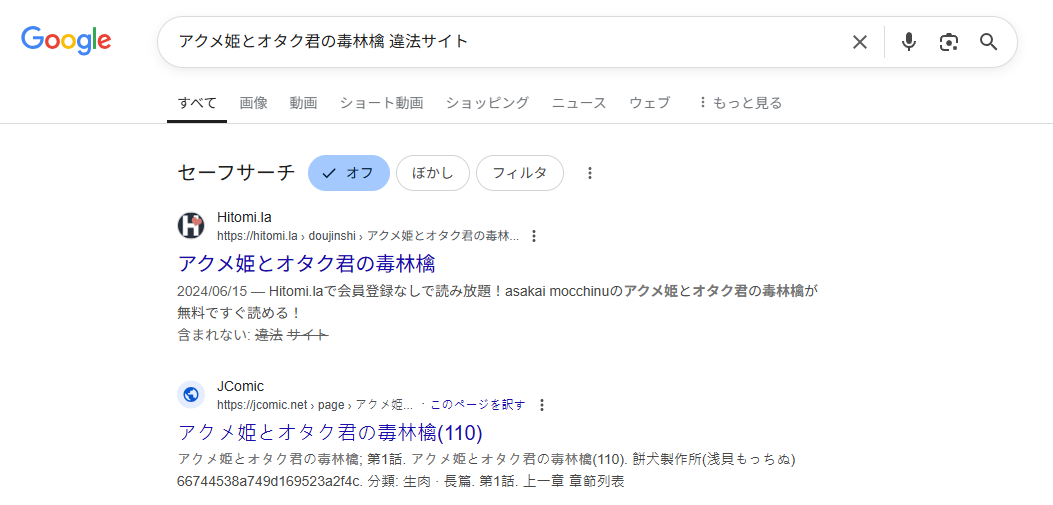Open the three-dot menu for the JComic result

542,405
